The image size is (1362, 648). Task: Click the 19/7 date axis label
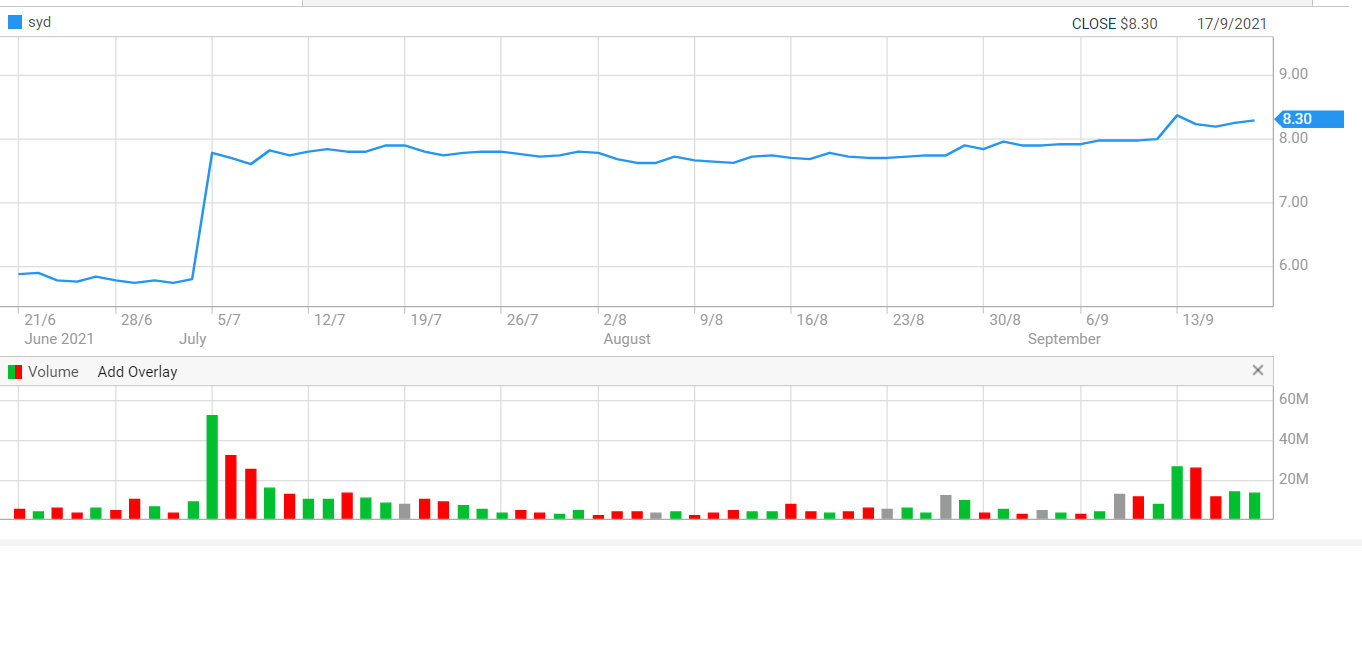426,320
